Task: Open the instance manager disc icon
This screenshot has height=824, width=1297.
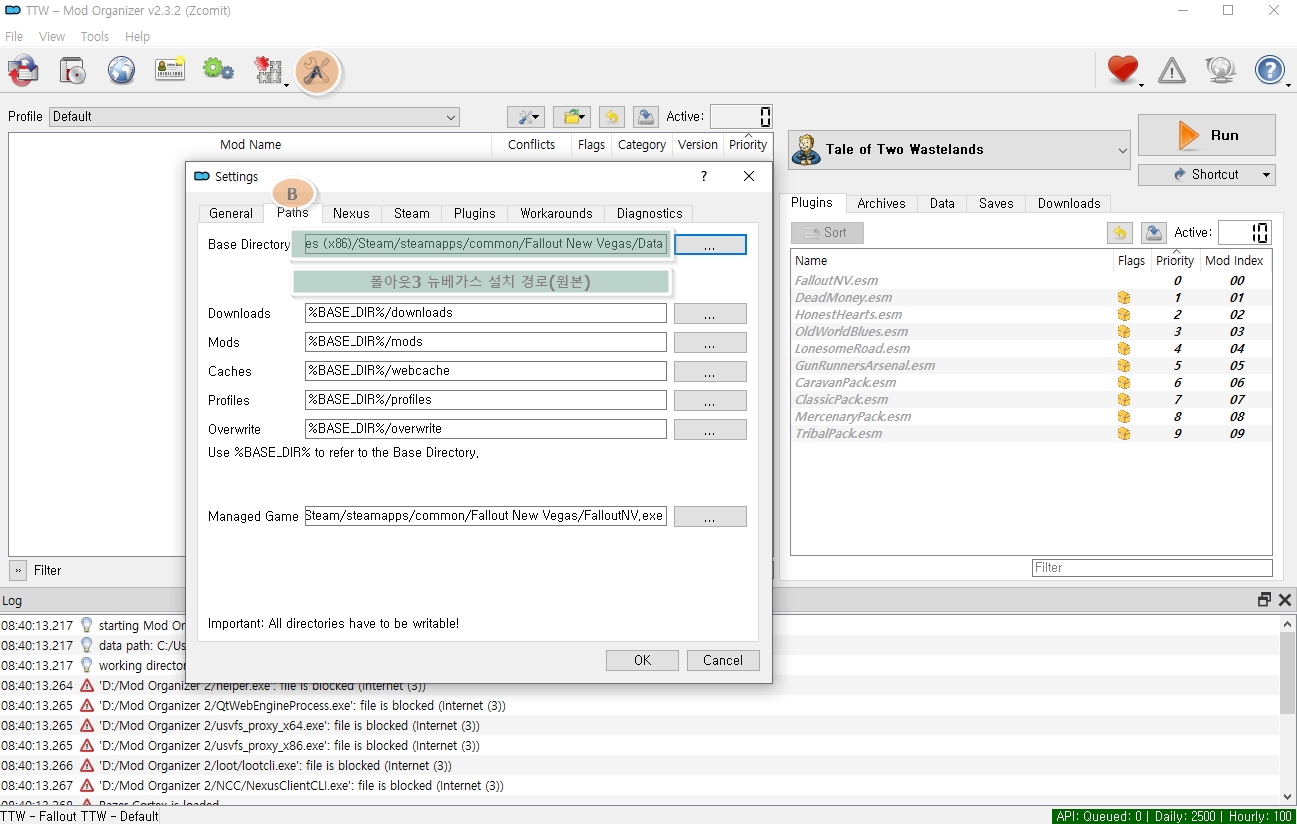Action: click(72, 70)
